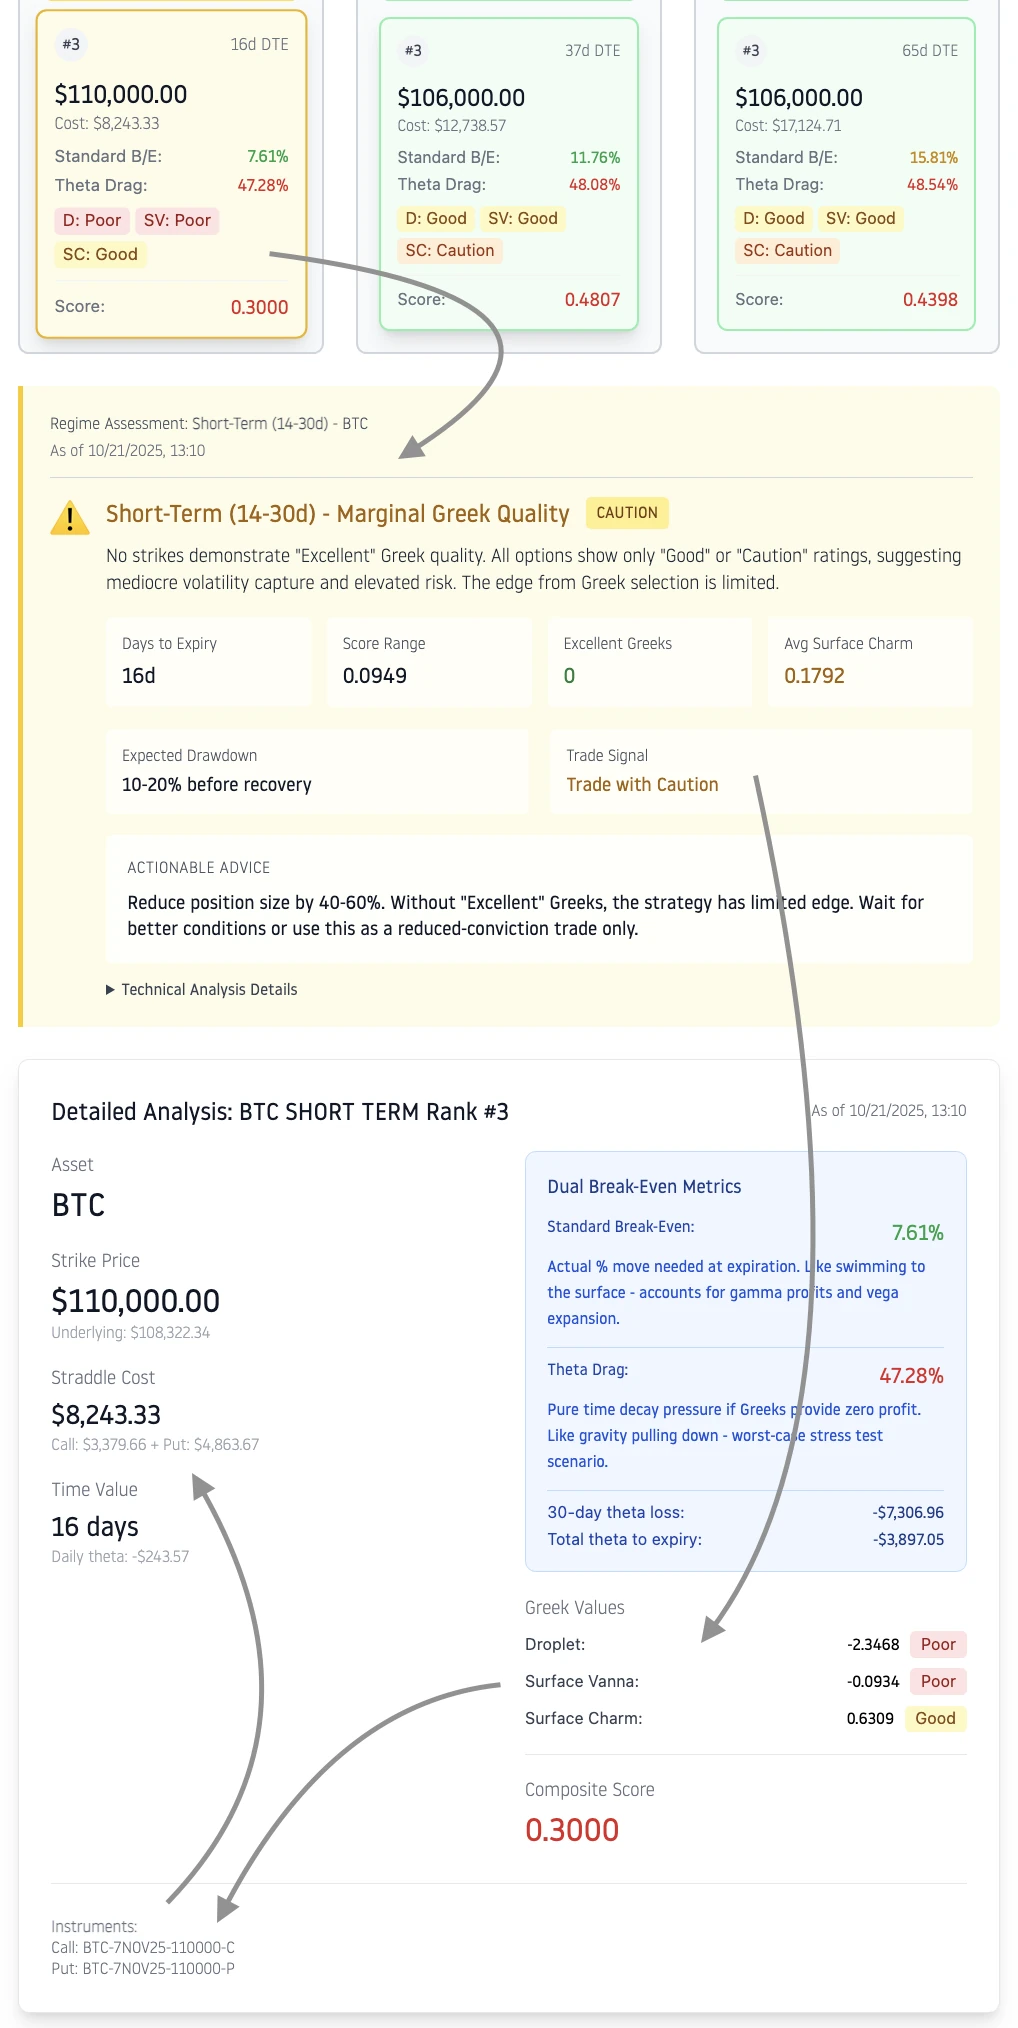Click the CAUTION label next to the heading
The width and height of the screenshot is (1018, 2028).
(x=626, y=512)
